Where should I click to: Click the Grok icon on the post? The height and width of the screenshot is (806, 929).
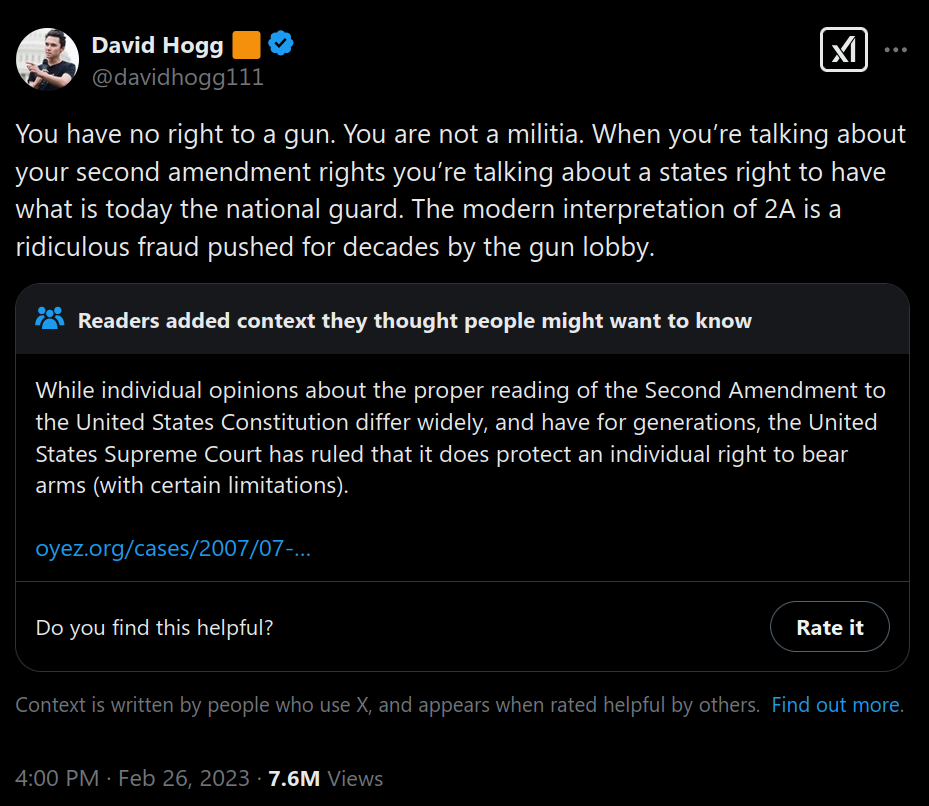843,50
